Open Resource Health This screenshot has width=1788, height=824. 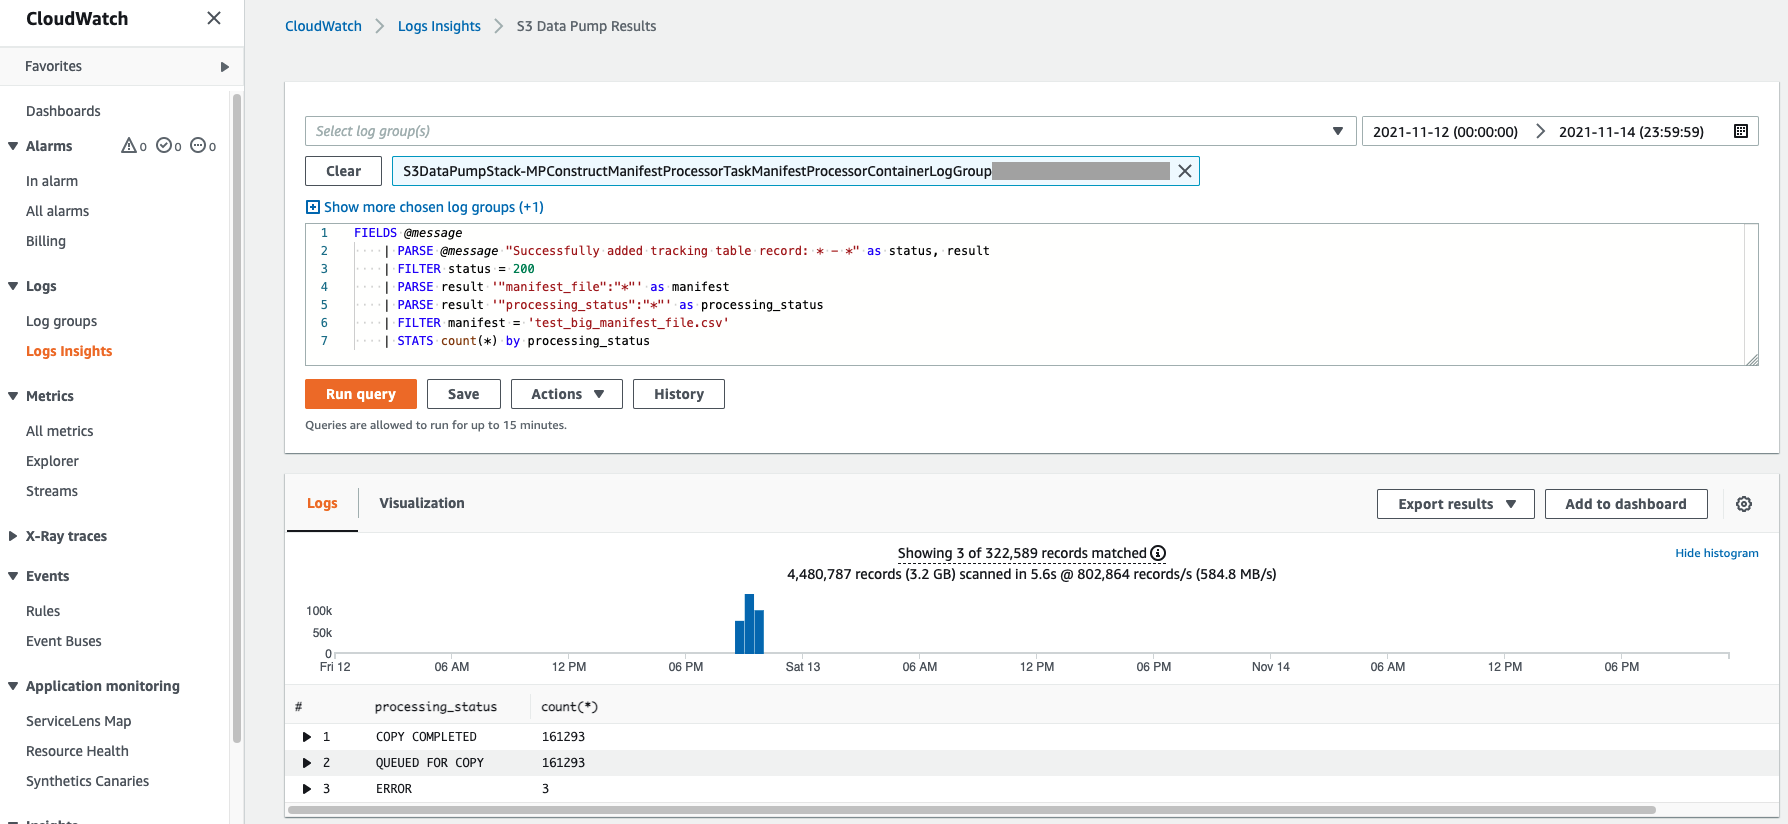click(77, 751)
